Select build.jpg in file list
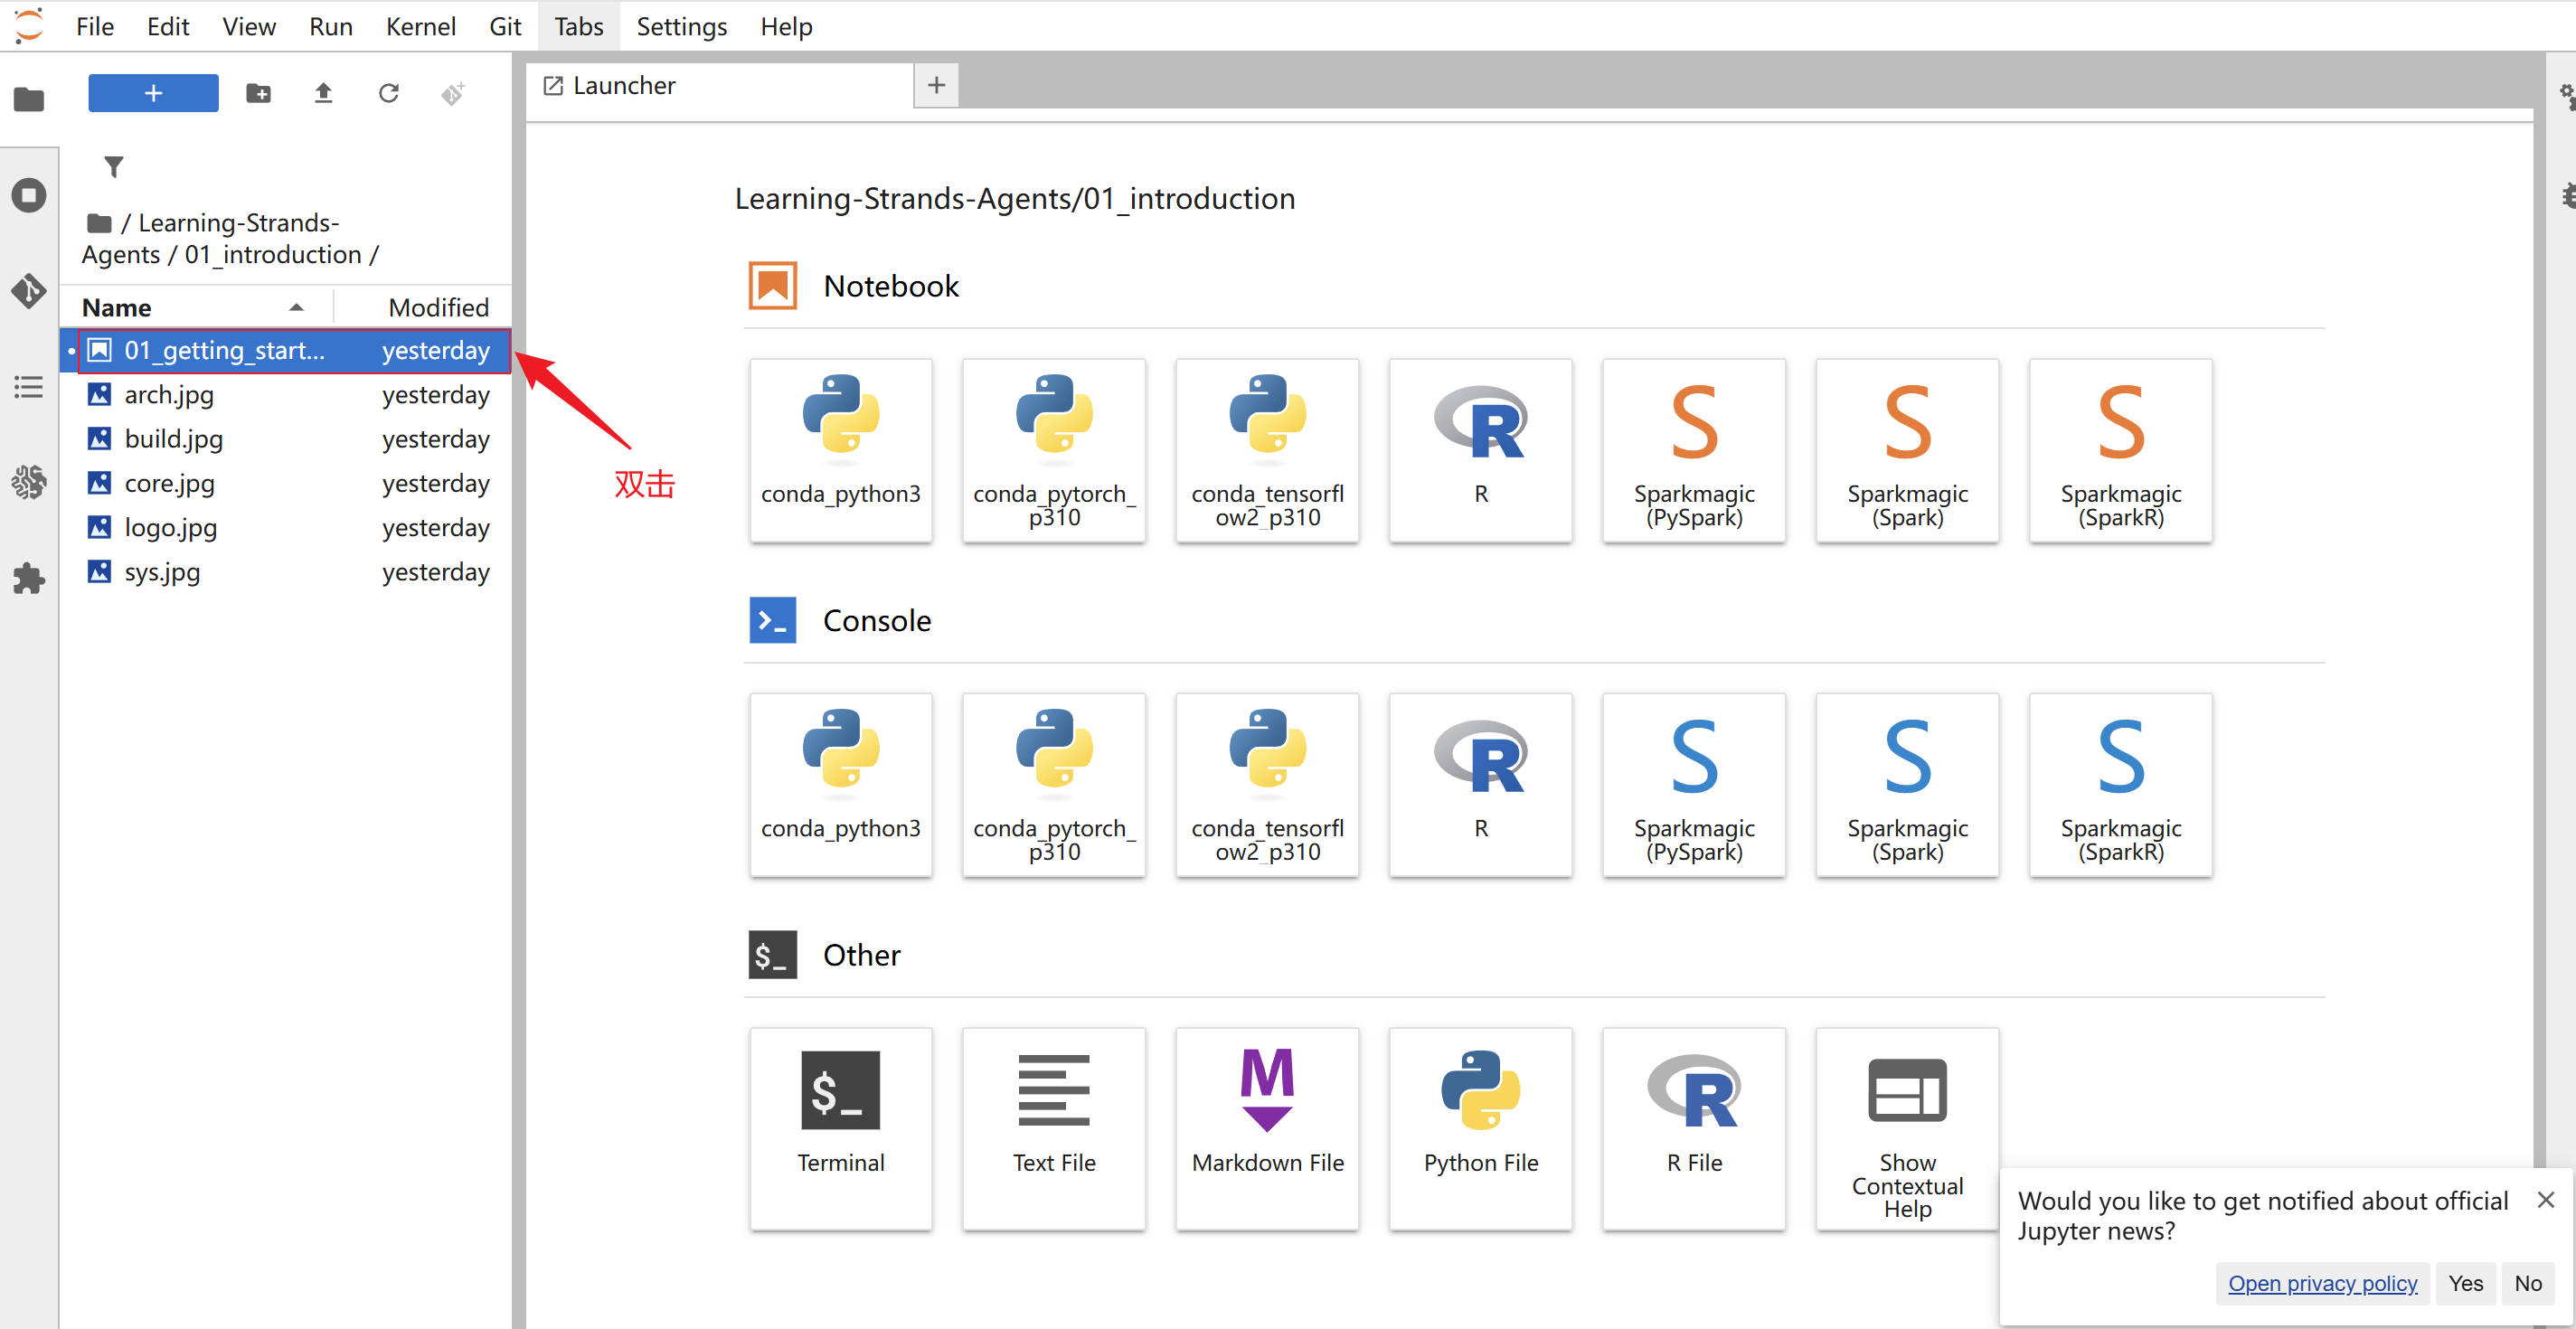Screen dimensions: 2576x1329 286,439
